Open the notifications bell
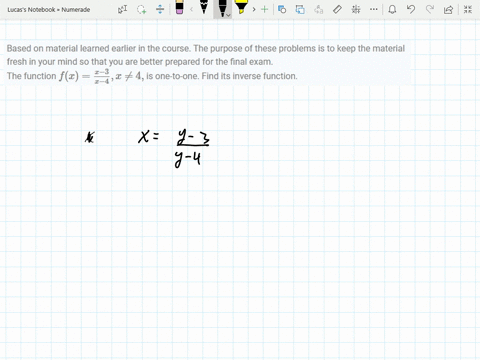Viewport: 480px width, 360px height. (x=392, y=9)
